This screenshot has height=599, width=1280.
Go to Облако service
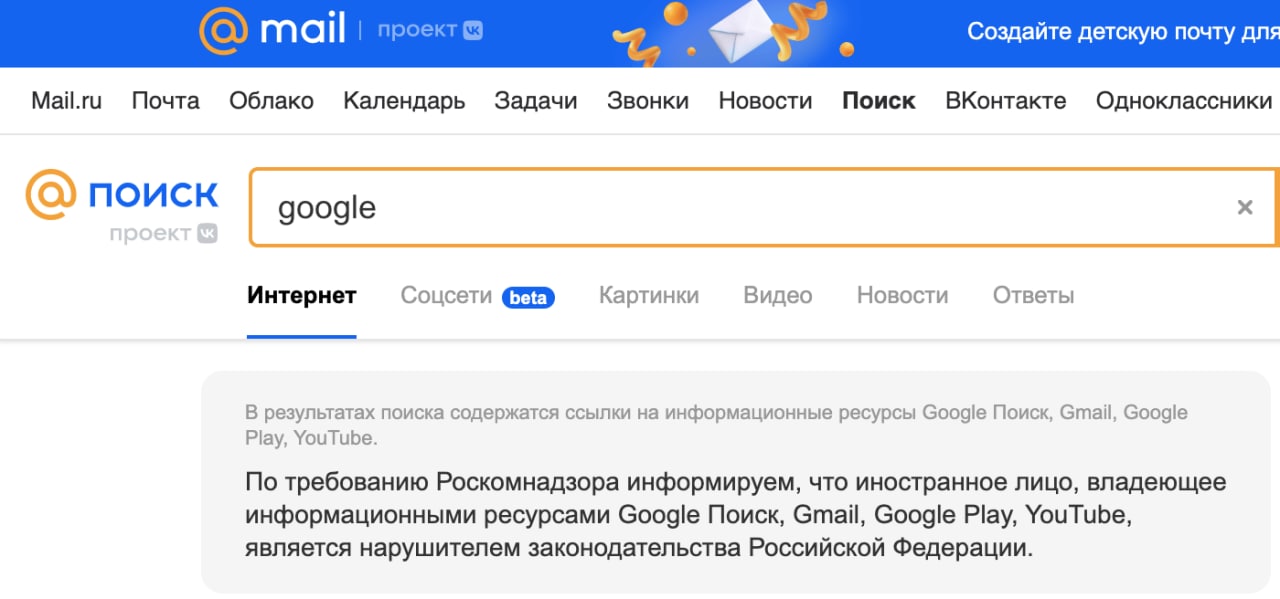271,101
